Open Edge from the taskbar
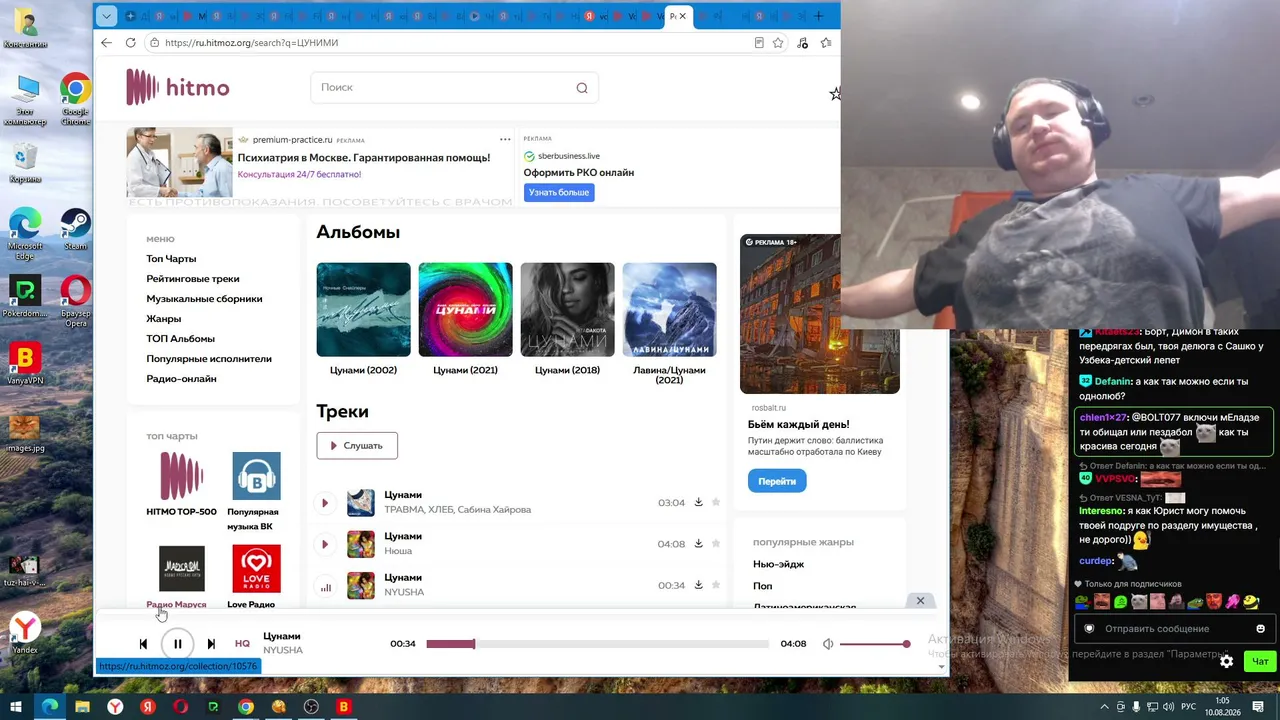Image resolution: width=1280 pixels, height=720 pixels. (49, 707)
